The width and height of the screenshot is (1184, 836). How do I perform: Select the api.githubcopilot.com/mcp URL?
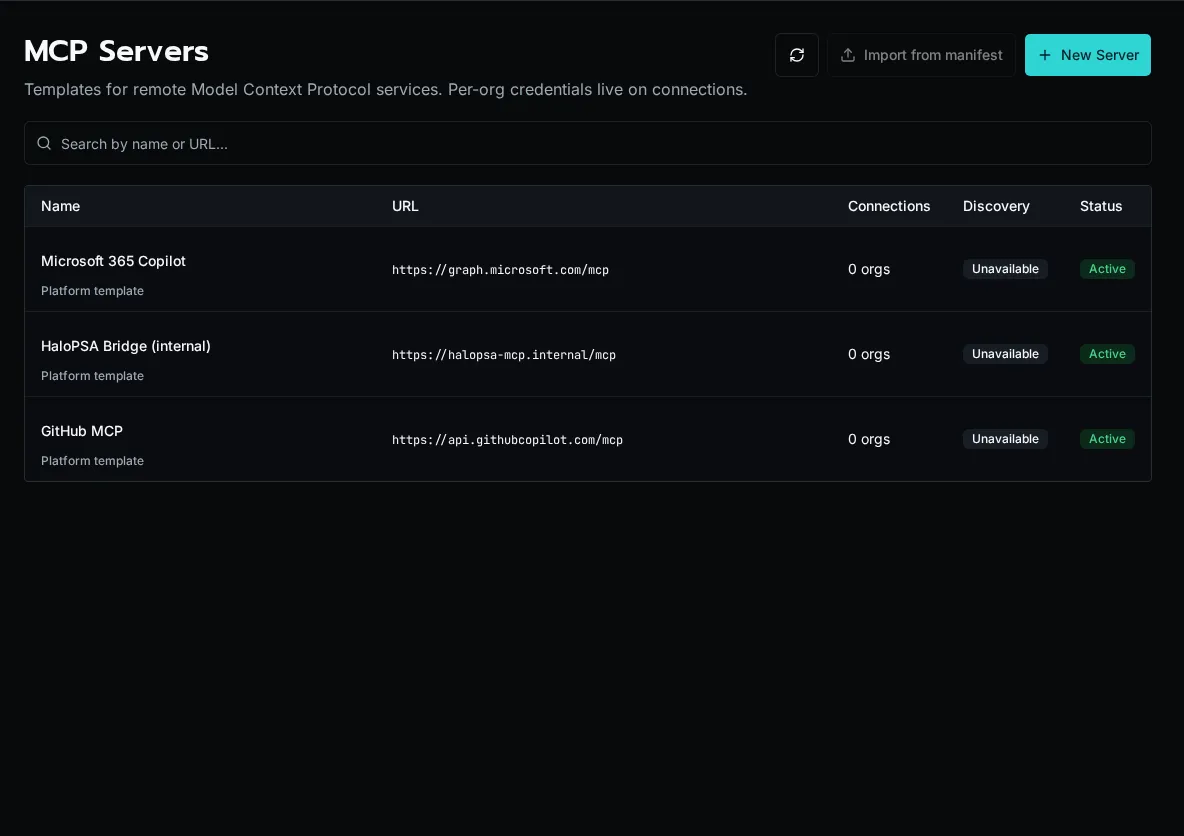(x=507, y=440)
